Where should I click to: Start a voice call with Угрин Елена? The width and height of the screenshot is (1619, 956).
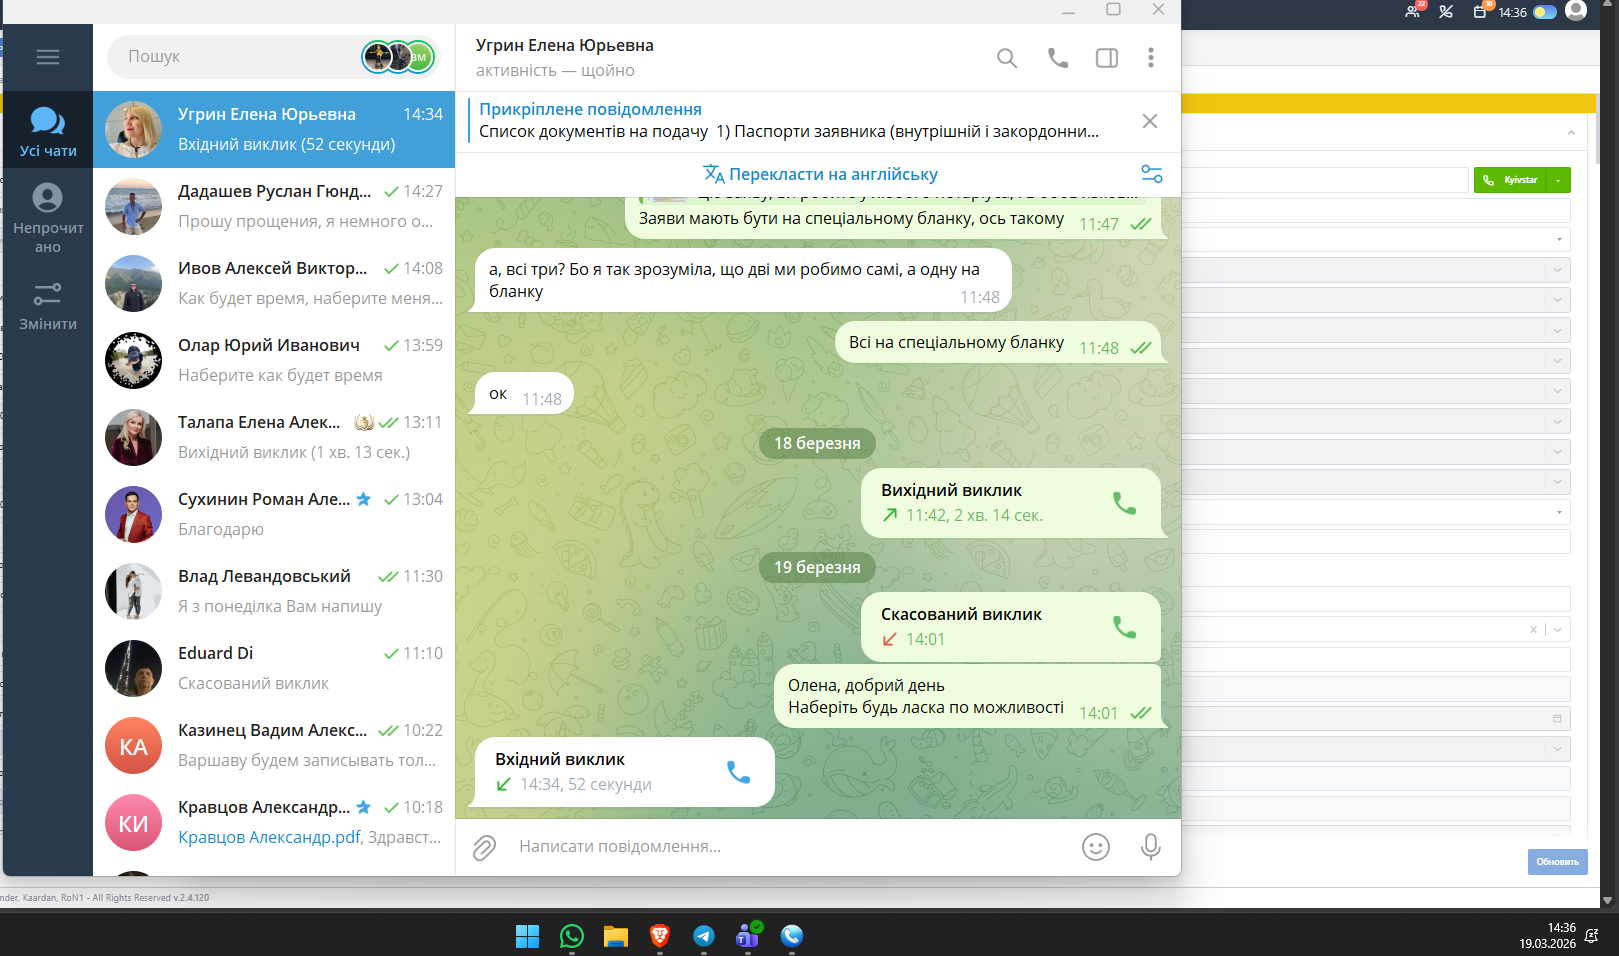(1057, 58)
